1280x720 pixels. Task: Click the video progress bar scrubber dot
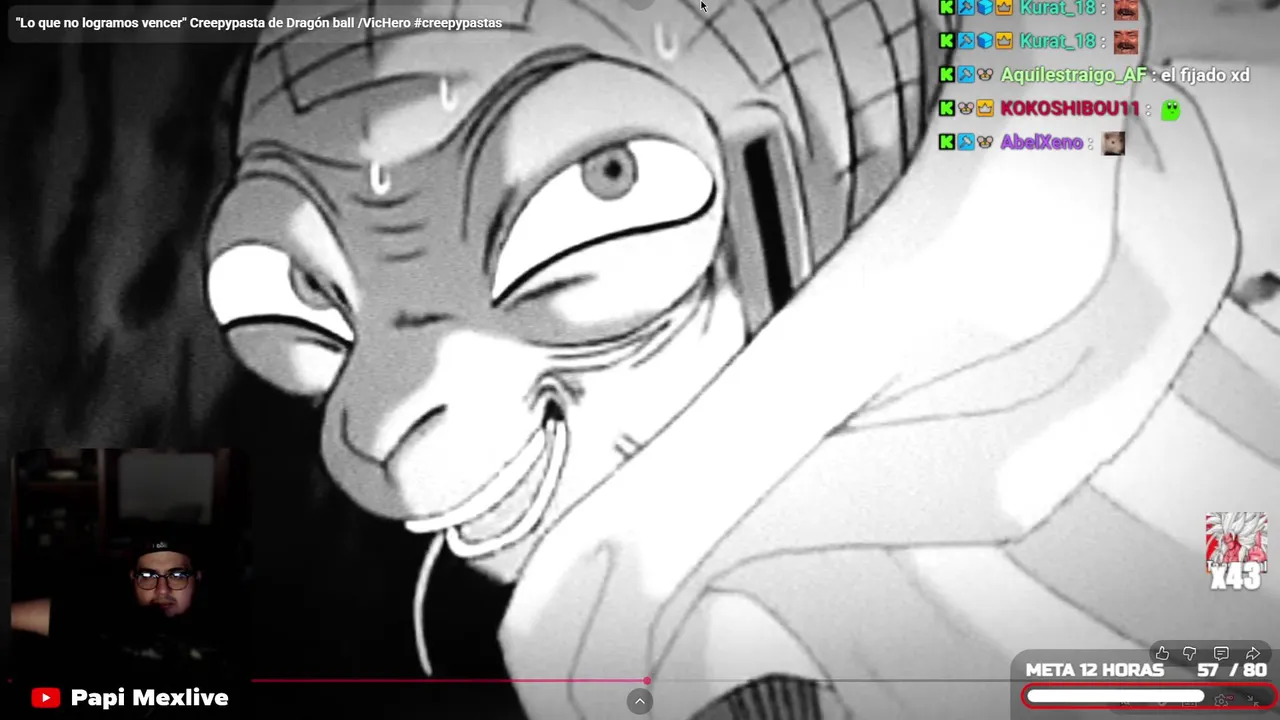tap(647, 681)
